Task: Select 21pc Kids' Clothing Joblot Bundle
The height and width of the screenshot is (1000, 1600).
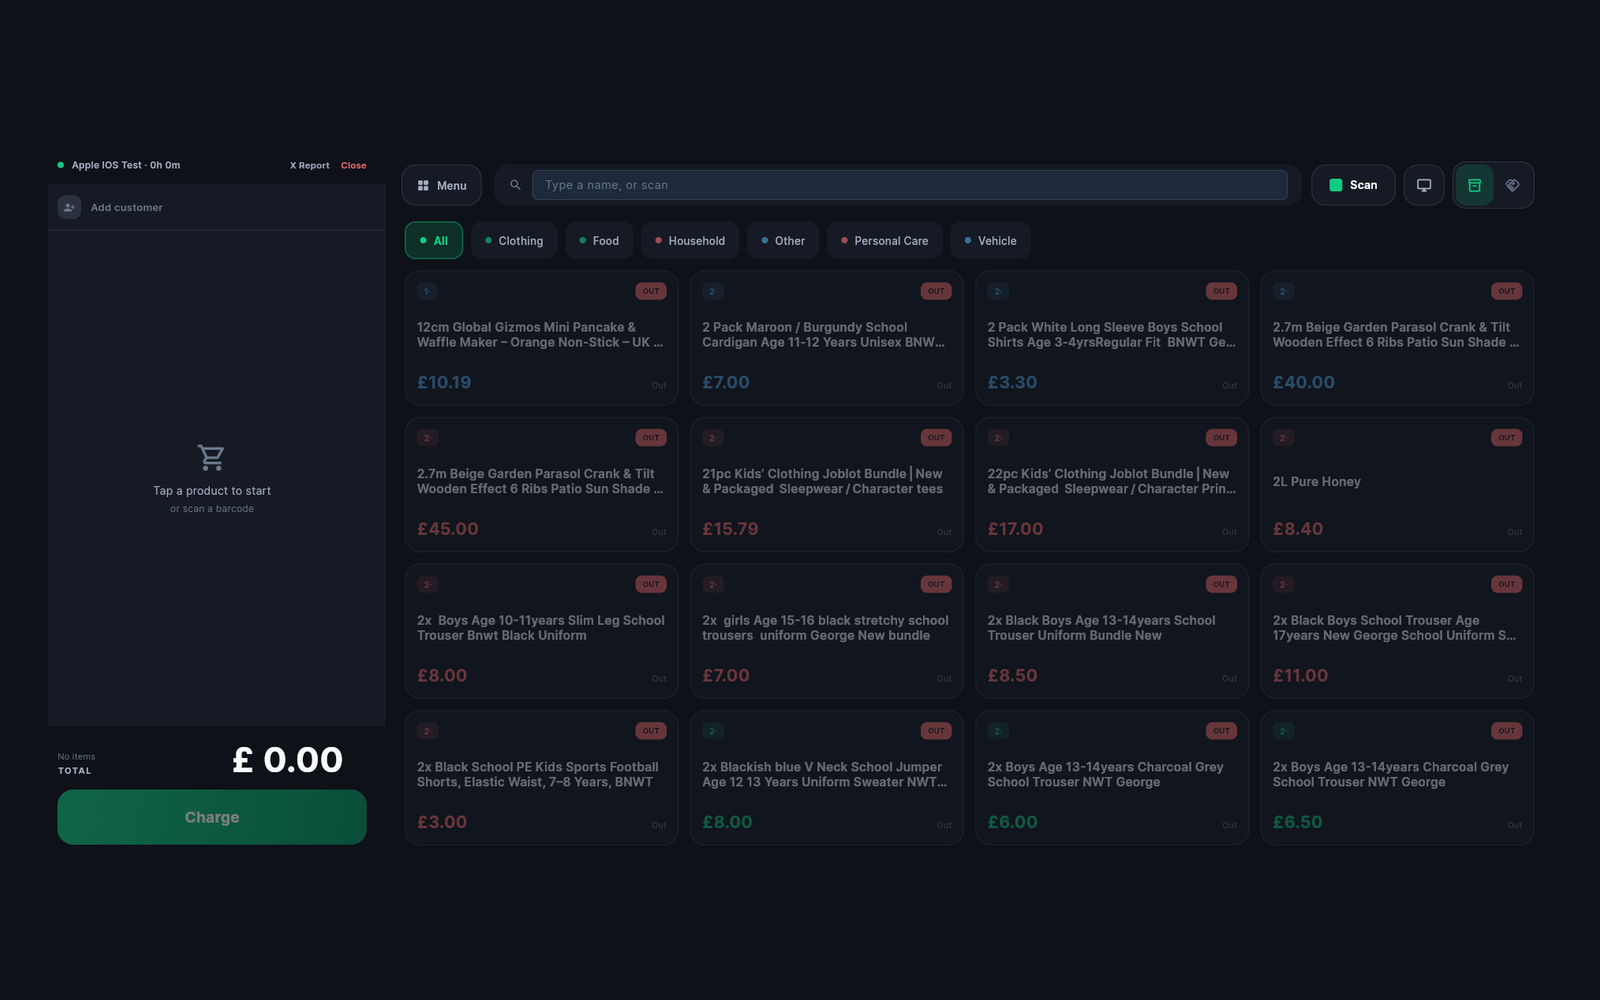Action: pyautogui.click(x=826, y=484)
